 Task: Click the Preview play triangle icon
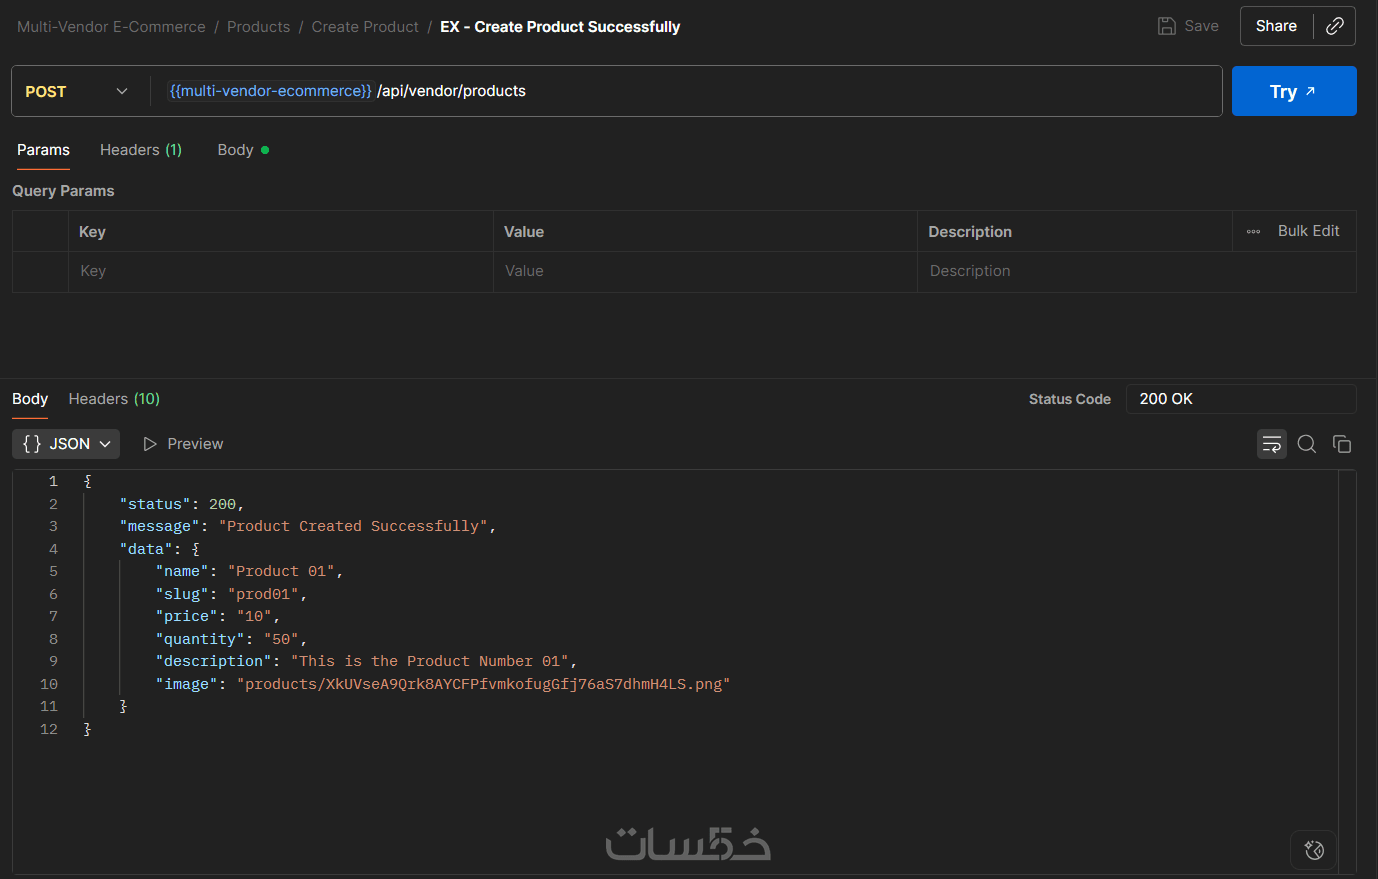(x=150, y=444)
